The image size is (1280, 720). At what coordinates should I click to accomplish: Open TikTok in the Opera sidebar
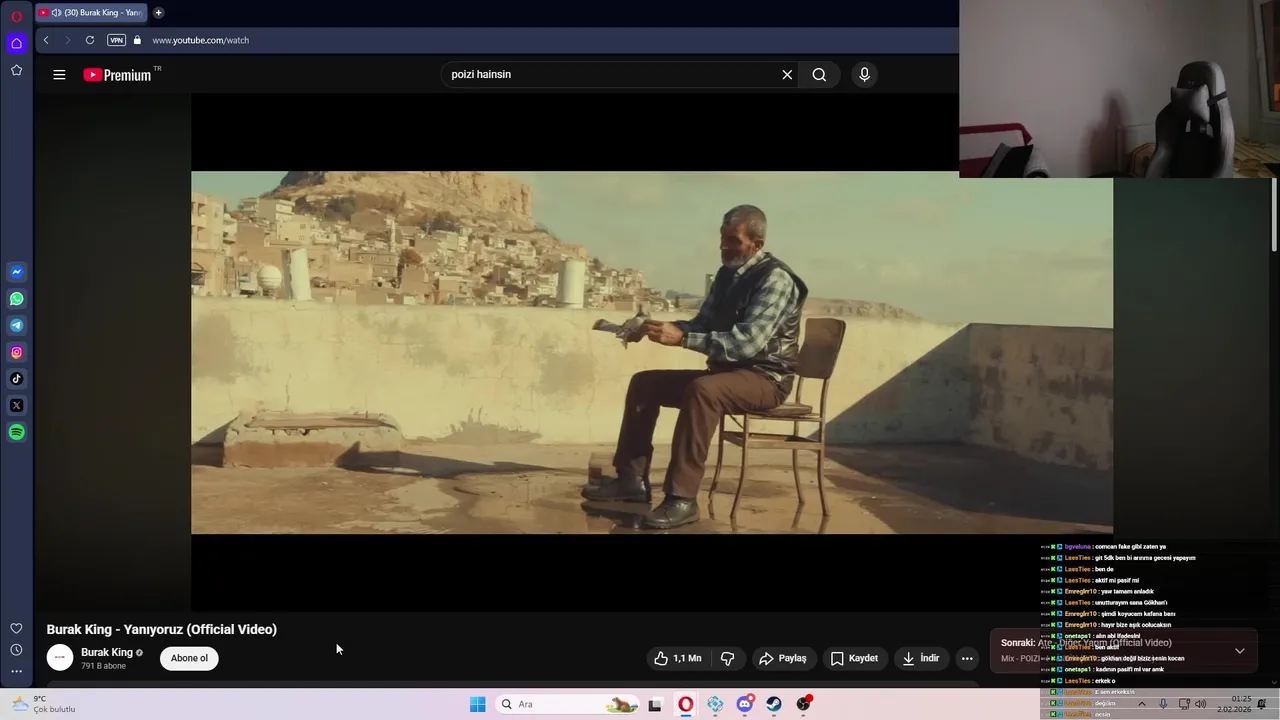pyautogui.click(x=16, y=379)
